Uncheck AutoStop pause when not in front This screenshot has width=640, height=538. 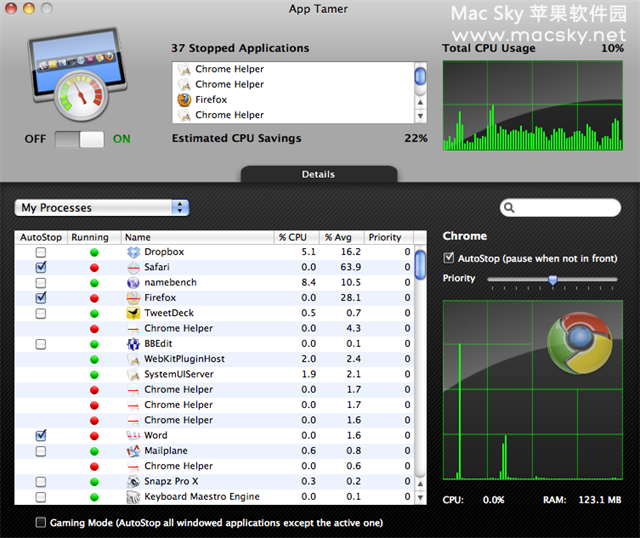(x=449, y=258)
